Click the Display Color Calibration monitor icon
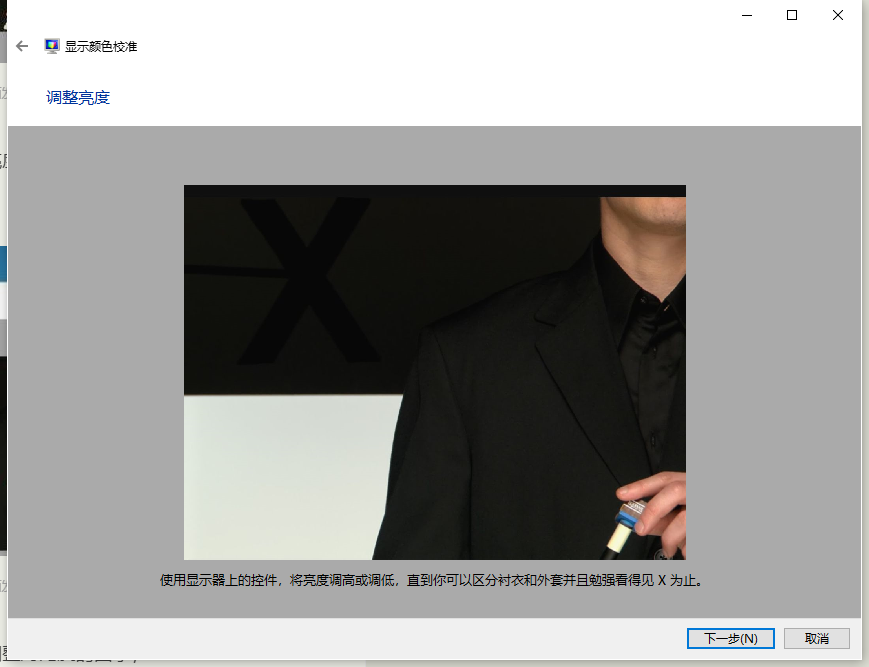869x667 pixels. [52, 46]
